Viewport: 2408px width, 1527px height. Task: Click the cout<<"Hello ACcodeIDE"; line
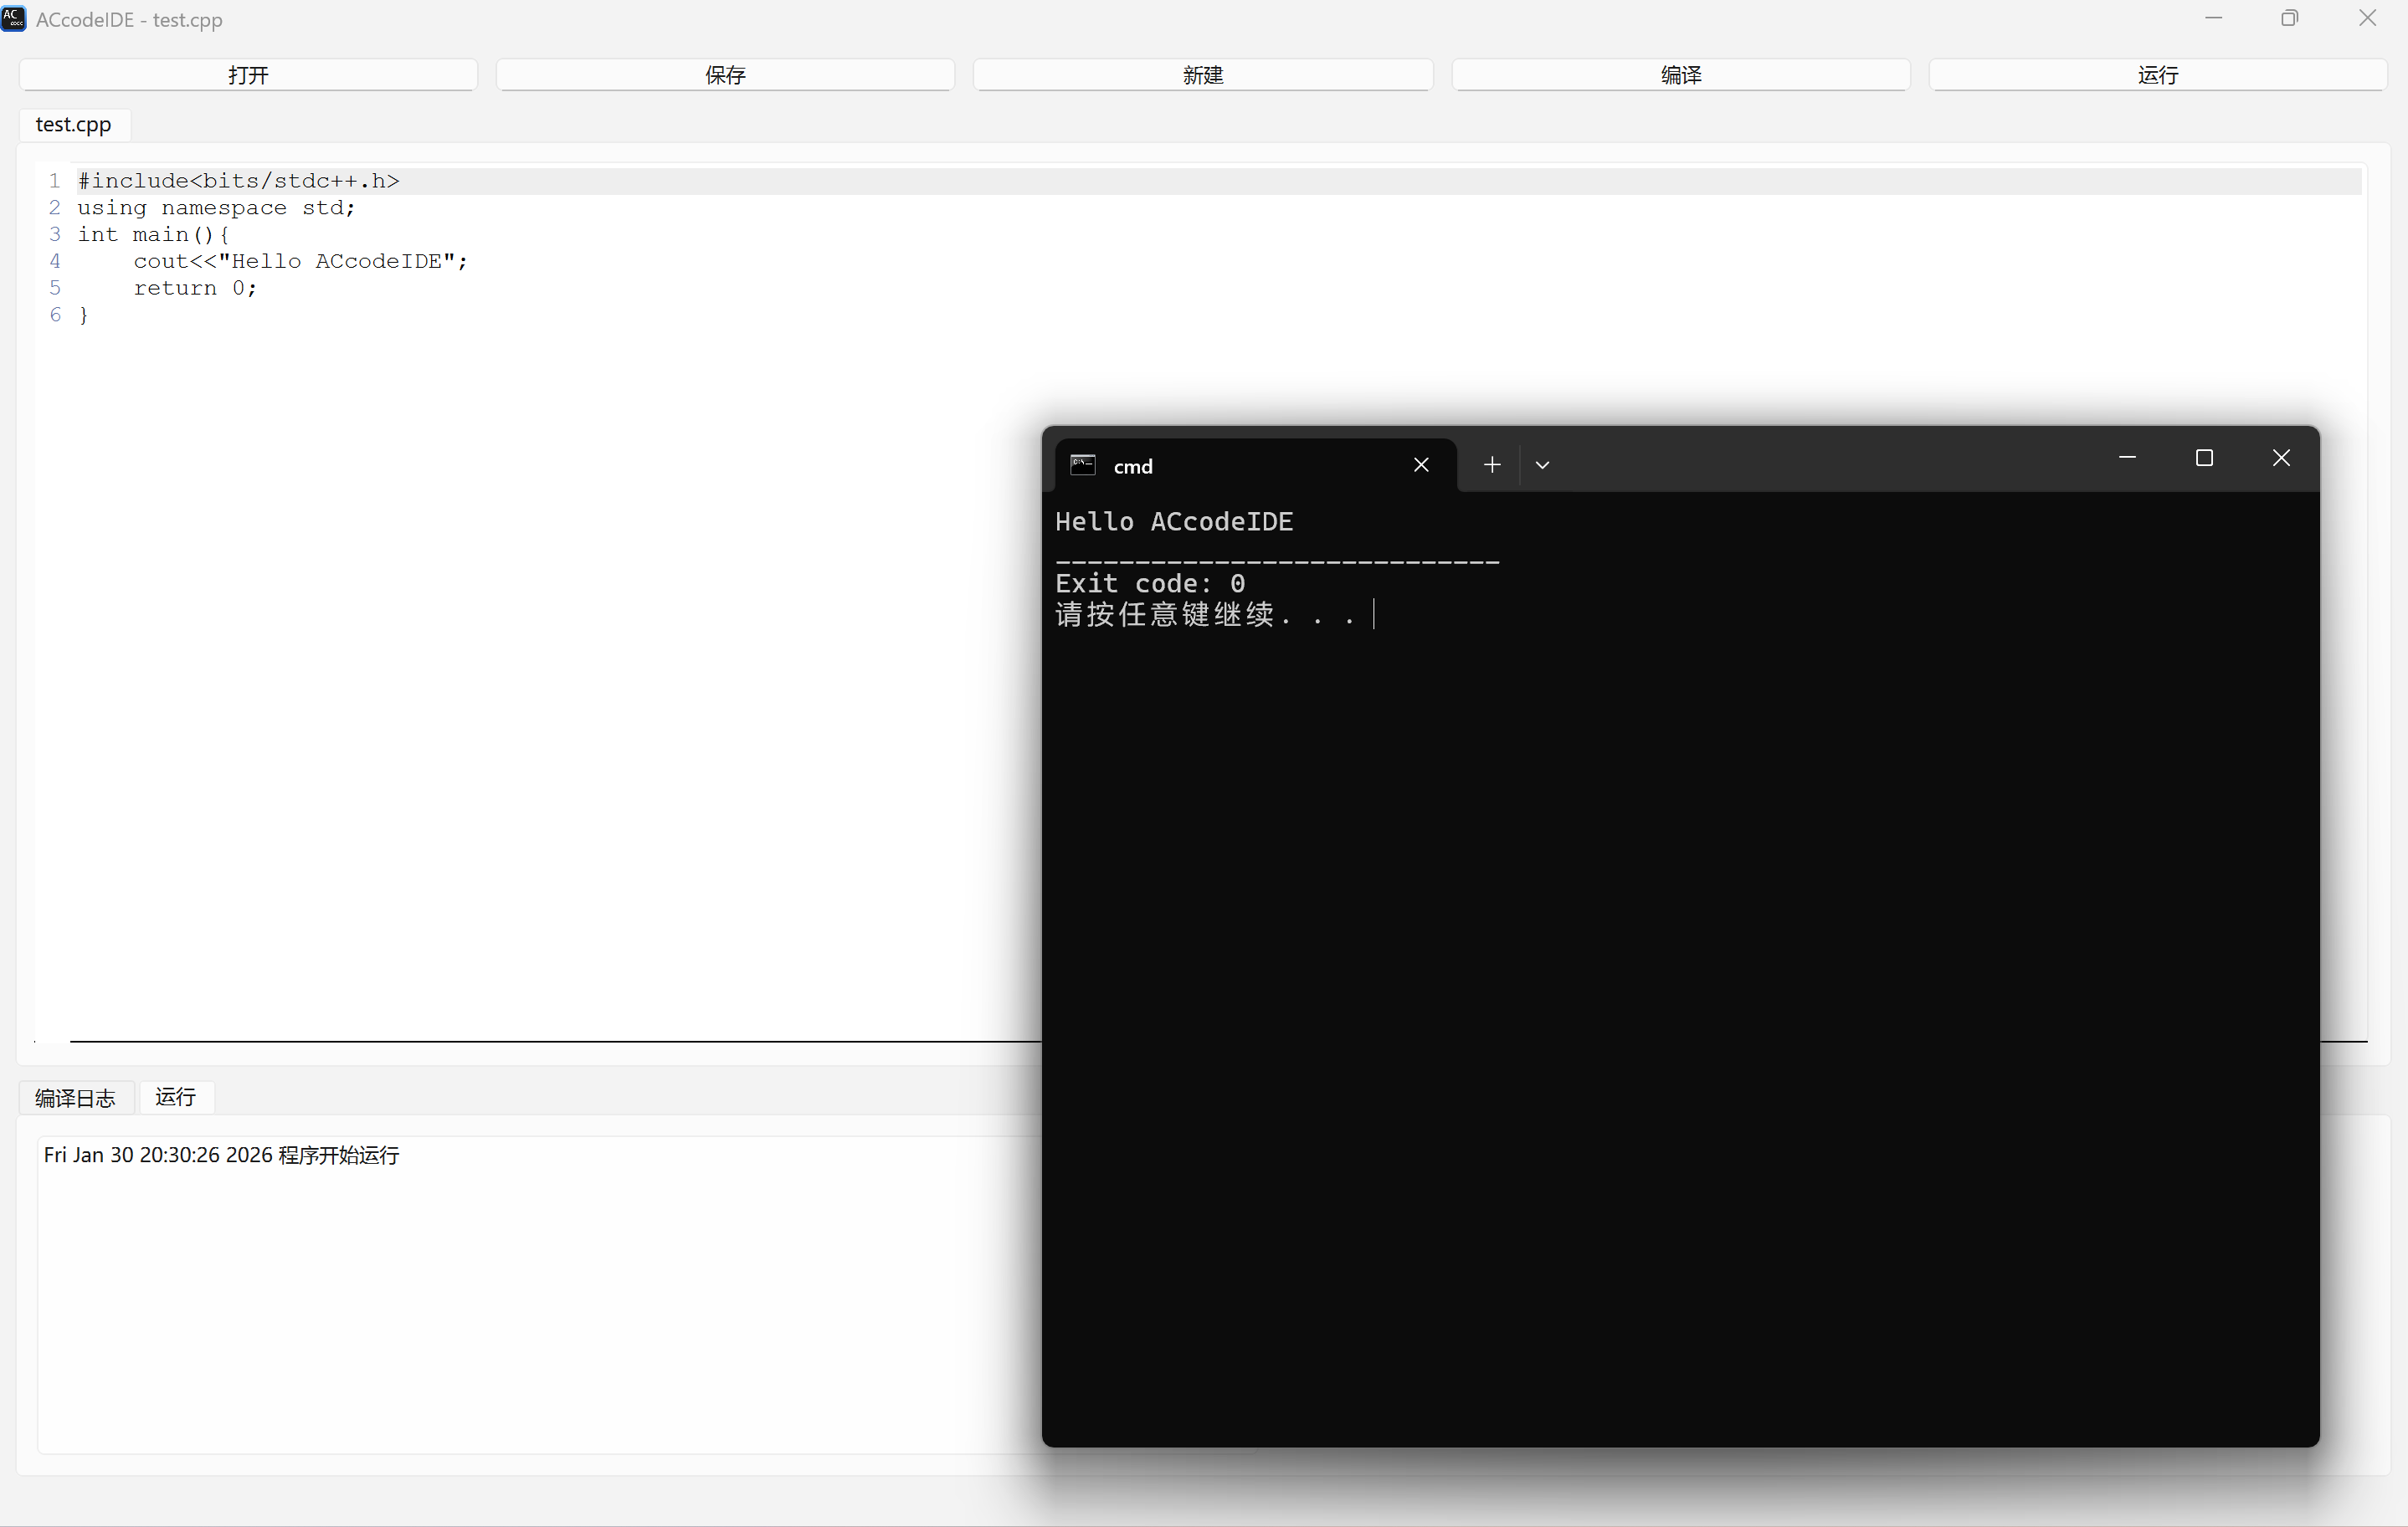(300, 262)
